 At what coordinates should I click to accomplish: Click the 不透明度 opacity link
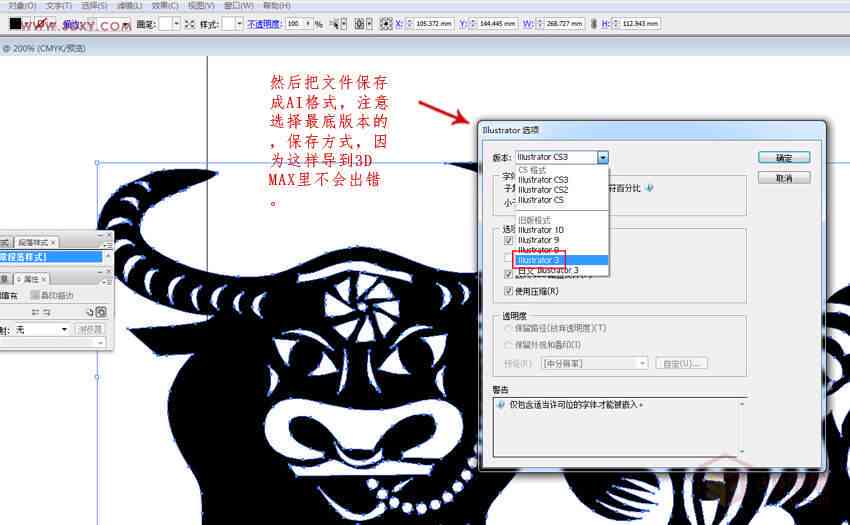pyautogui.click(x=263, y=24)
